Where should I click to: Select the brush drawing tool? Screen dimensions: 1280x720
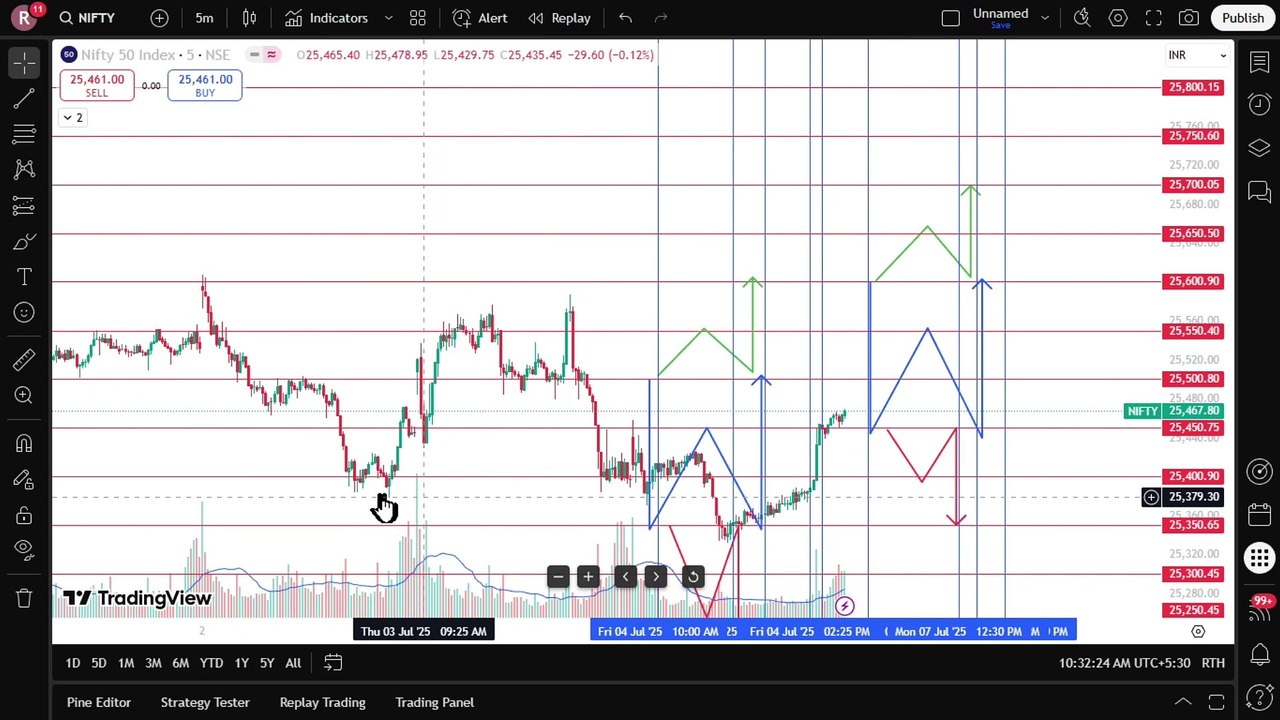point(24,241)
